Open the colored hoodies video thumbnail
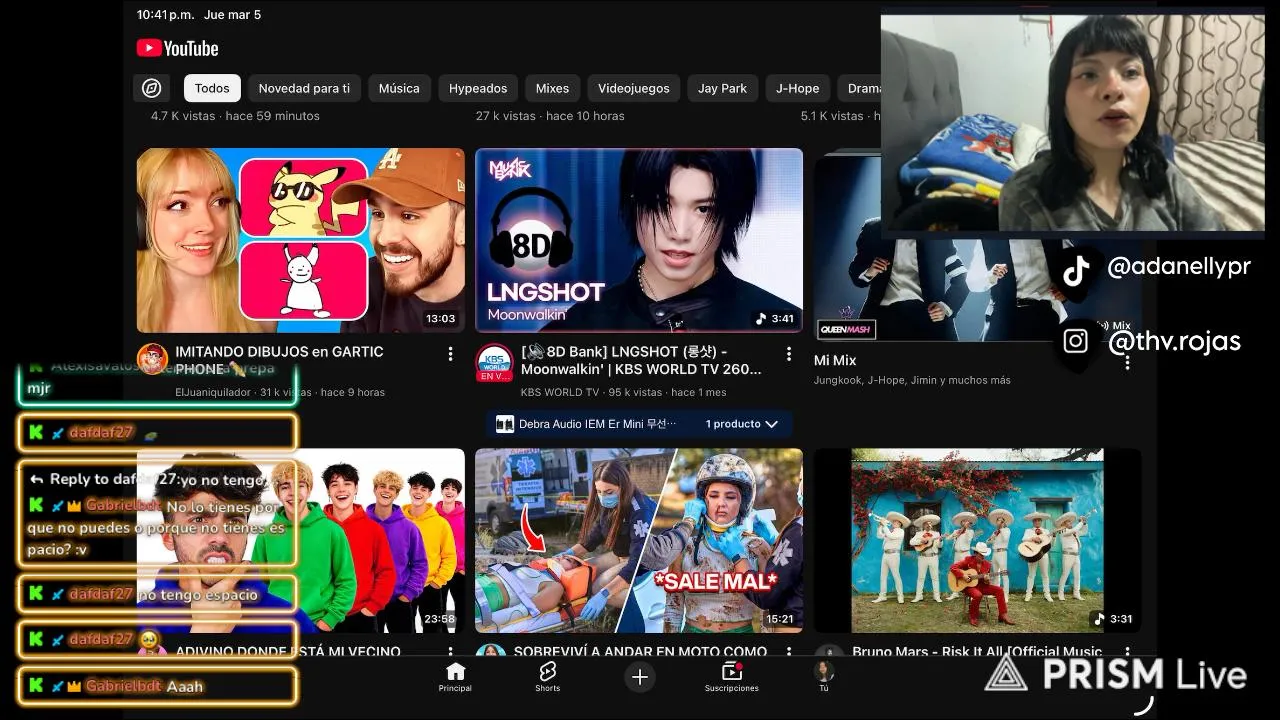The width and height of the screenshot is (1280, 720). (x=301, y=540)
